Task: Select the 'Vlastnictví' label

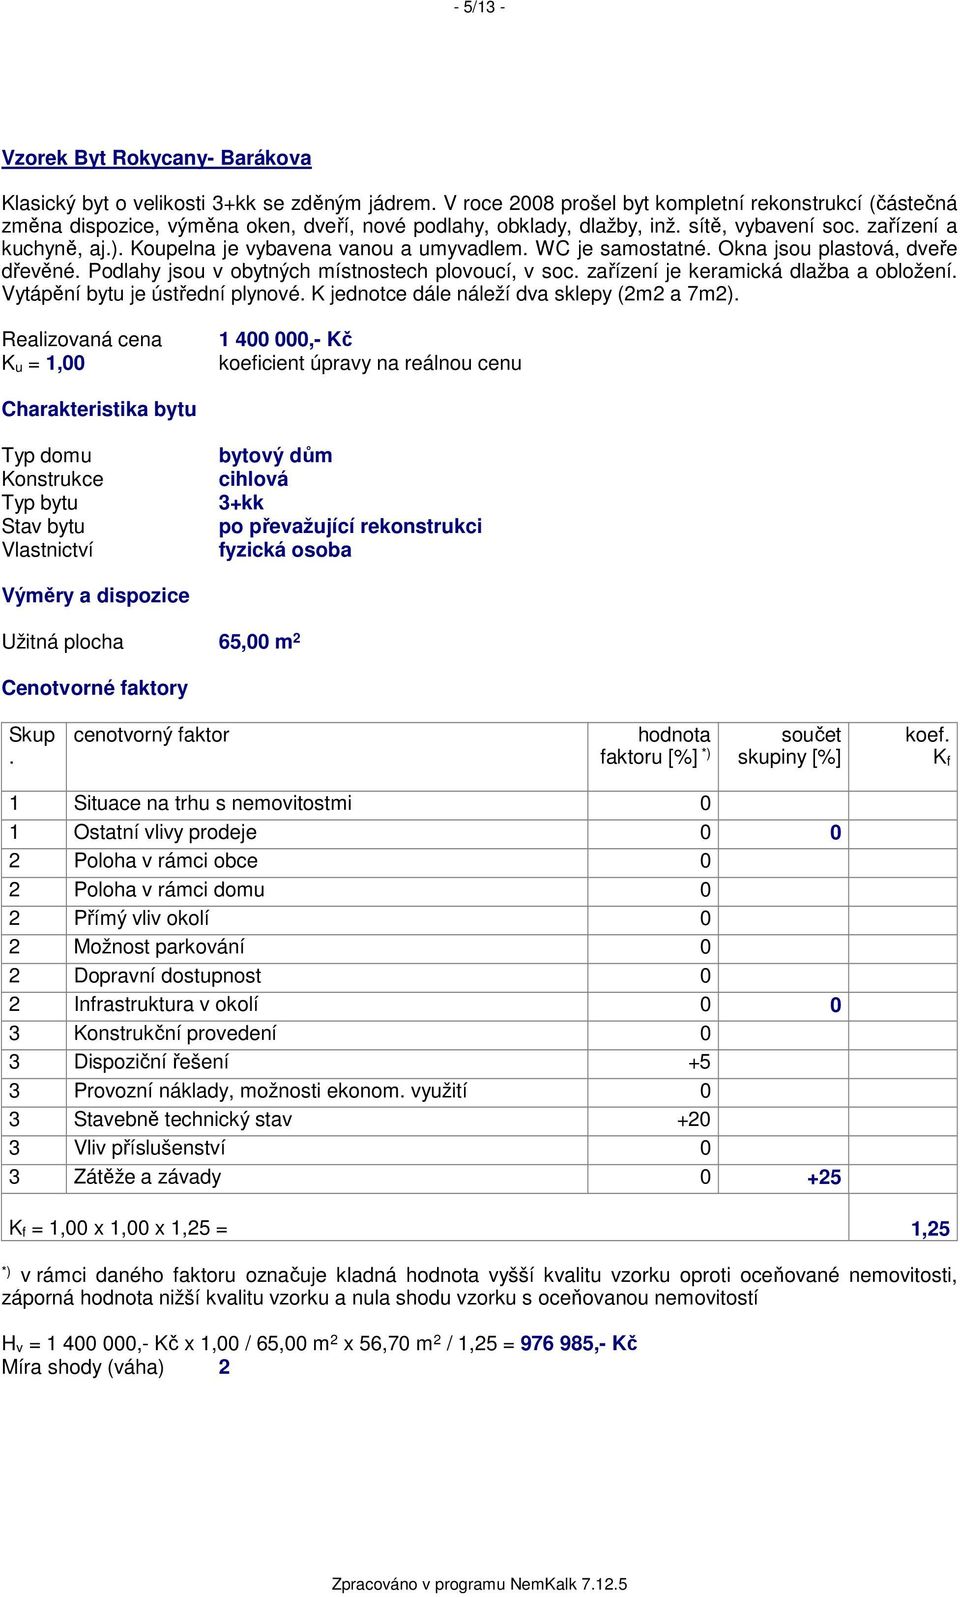Action: 48,550
